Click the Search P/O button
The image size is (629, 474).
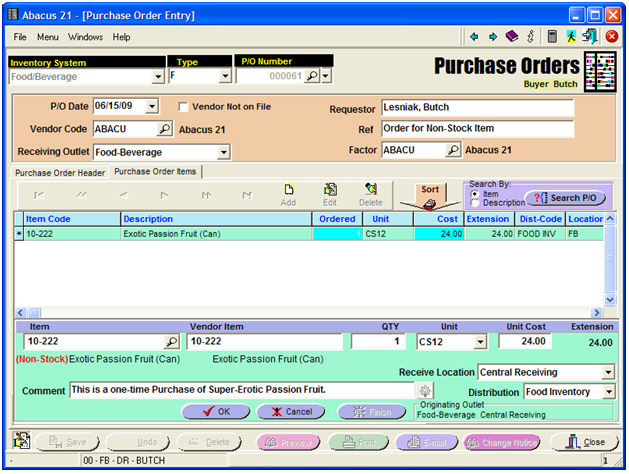566,198
